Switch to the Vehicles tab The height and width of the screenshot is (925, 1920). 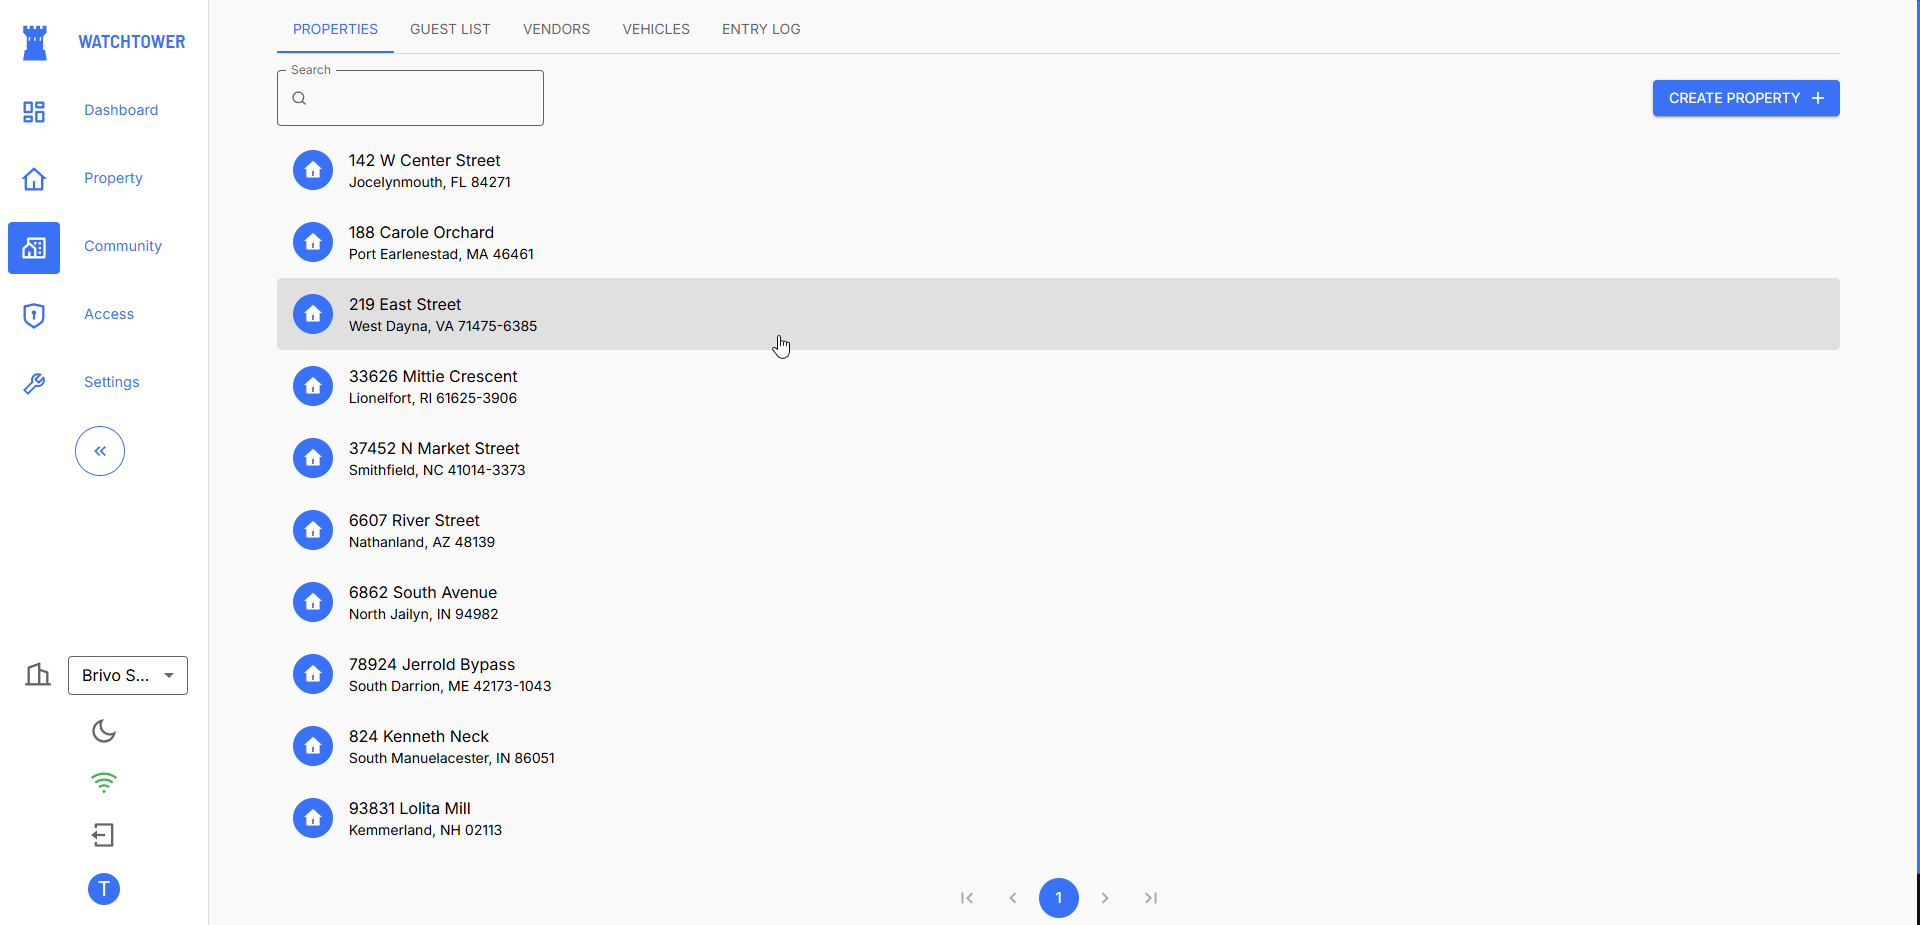click(656, 29)
